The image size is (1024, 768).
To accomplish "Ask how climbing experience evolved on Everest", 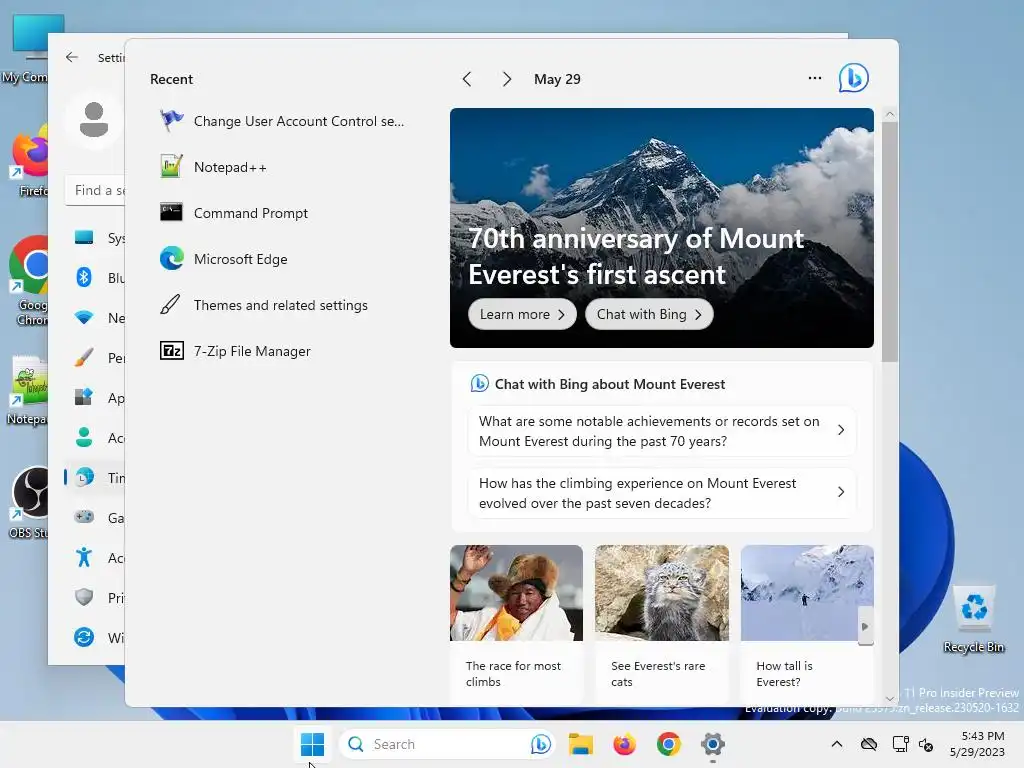I will (x=662, y=493).
